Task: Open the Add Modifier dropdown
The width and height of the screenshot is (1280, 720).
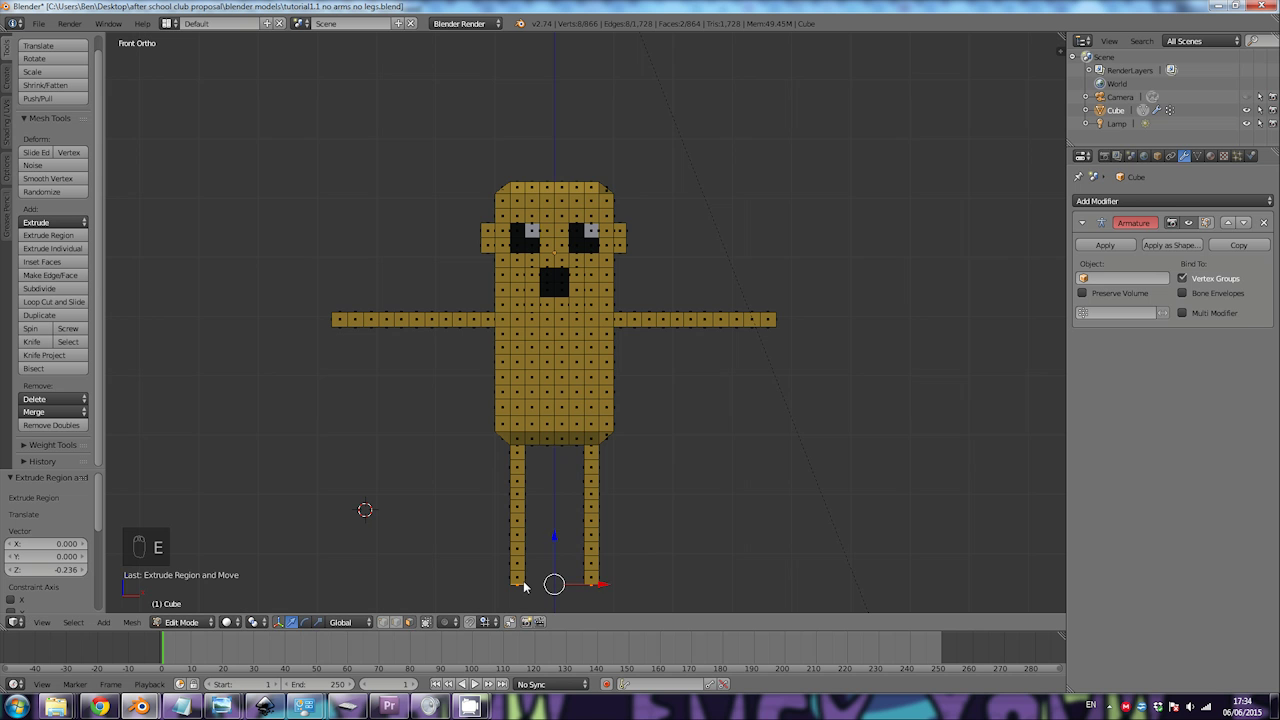Action: 1173,201
